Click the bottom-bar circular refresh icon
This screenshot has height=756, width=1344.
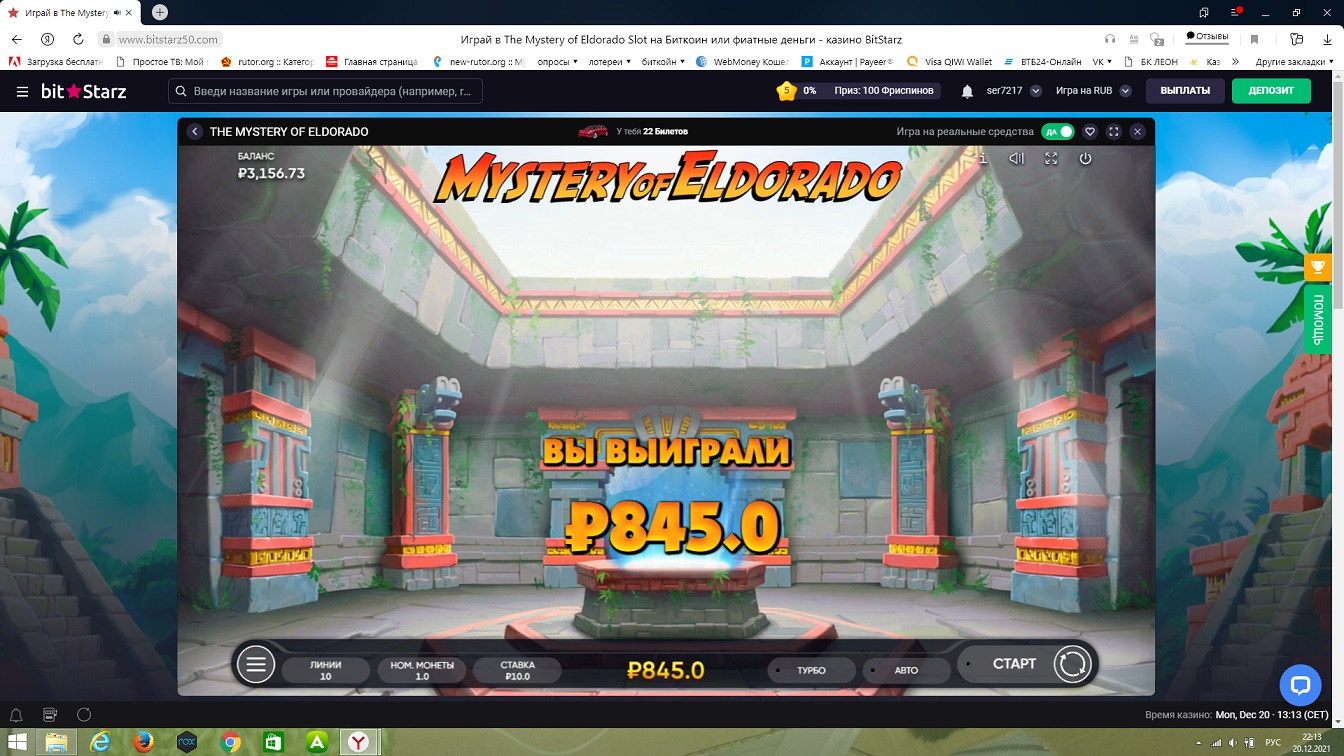[x=84, y=715]
